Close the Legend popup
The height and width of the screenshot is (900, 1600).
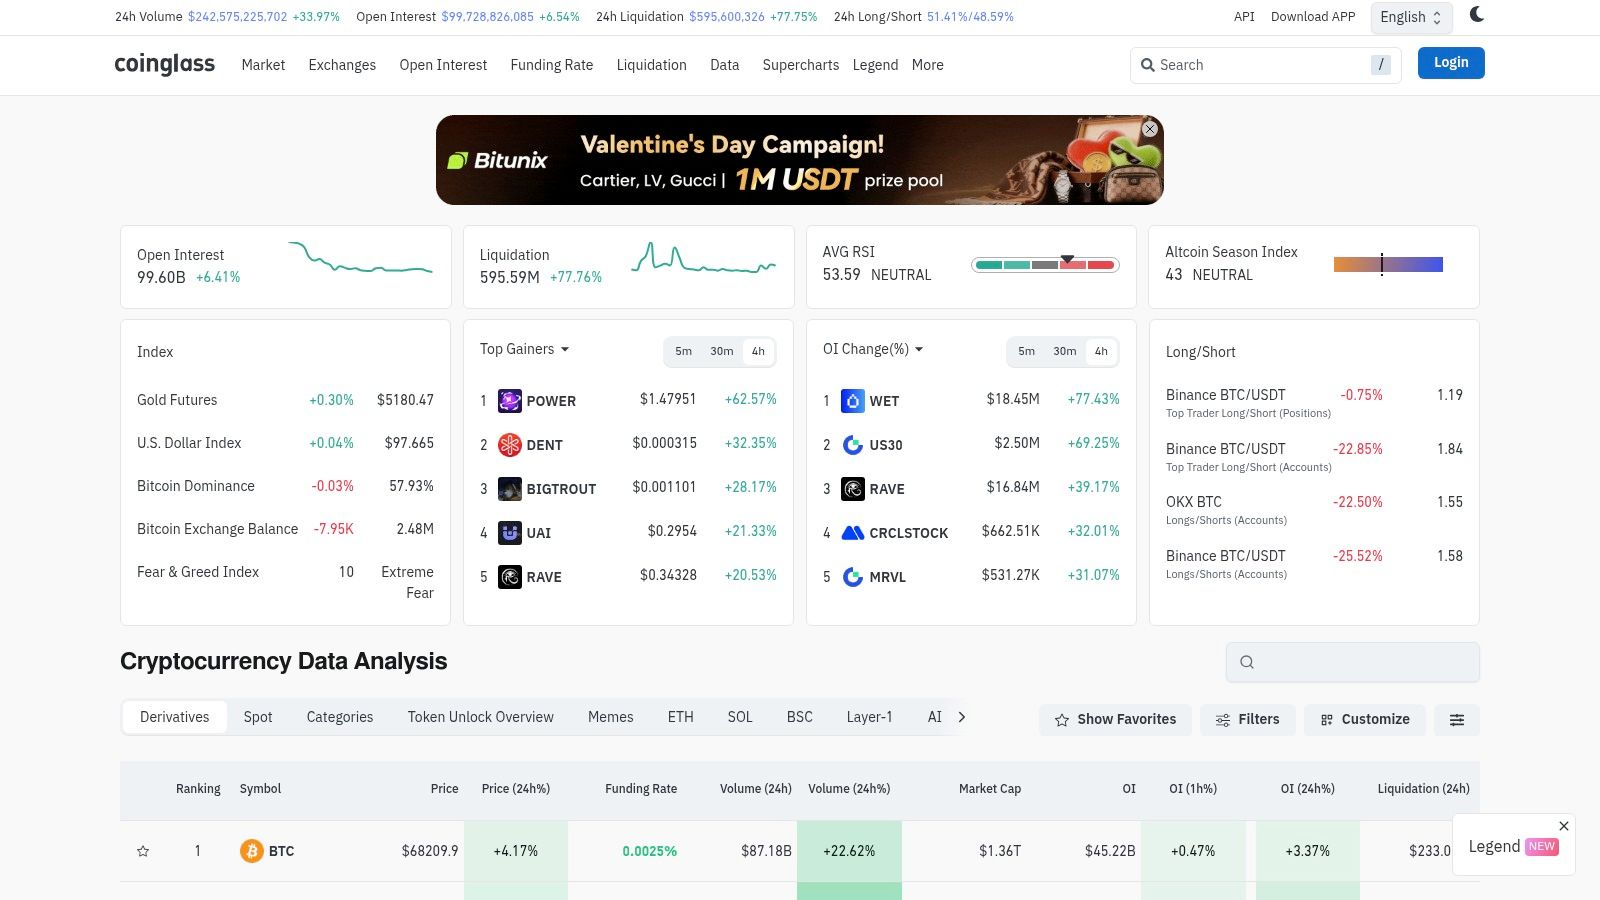point(1564,826)
